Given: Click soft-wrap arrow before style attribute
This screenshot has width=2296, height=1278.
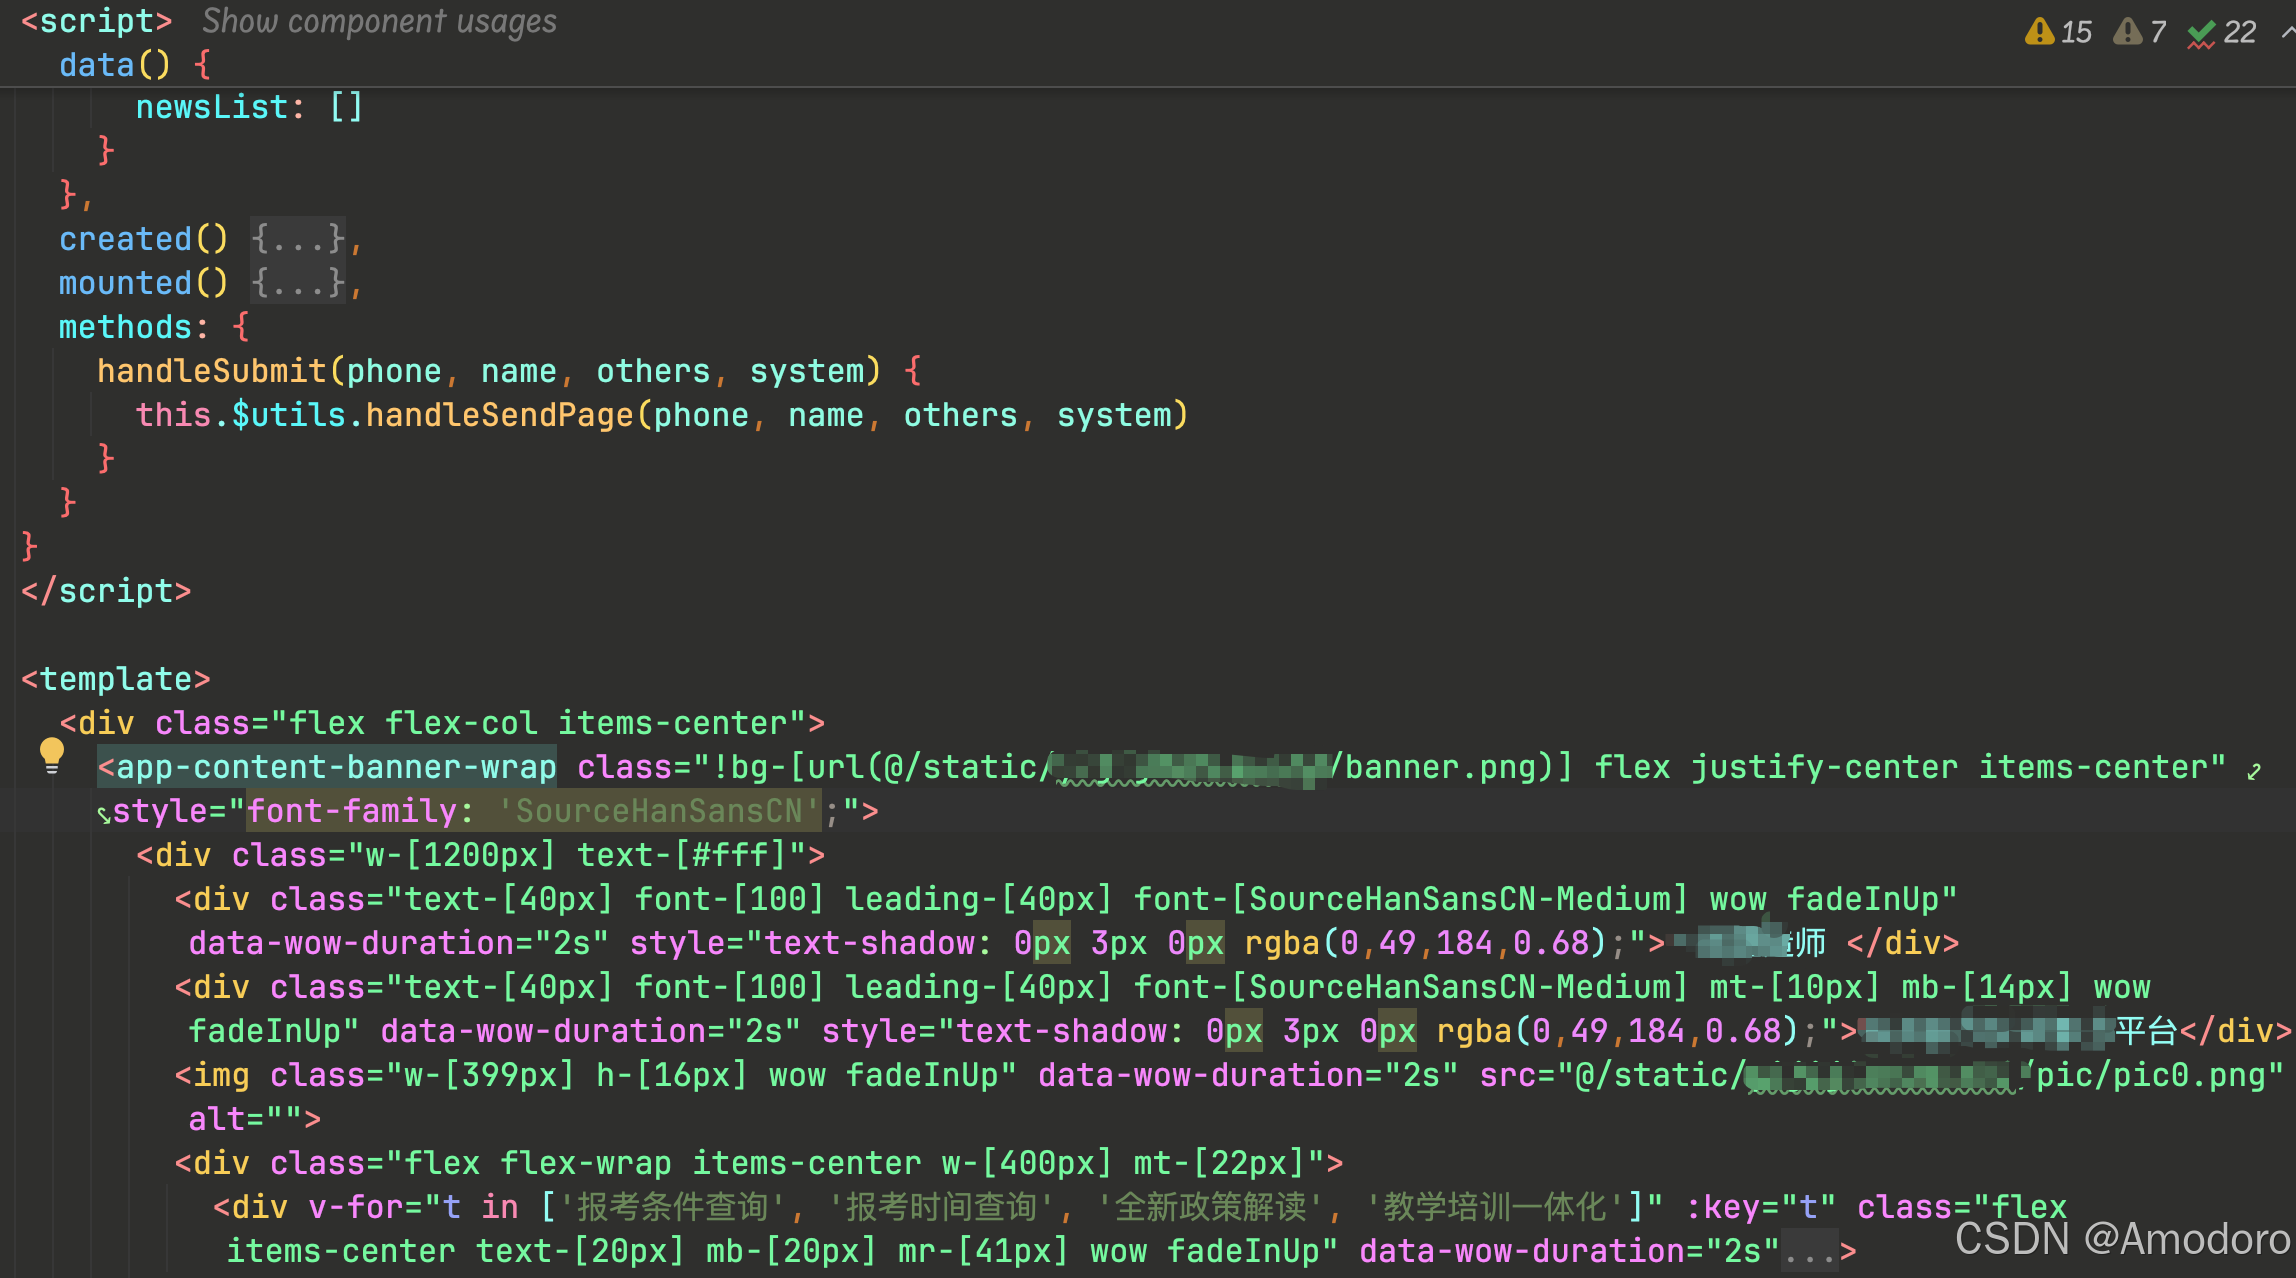Looking at the screenshot, I should coord(104,814).
